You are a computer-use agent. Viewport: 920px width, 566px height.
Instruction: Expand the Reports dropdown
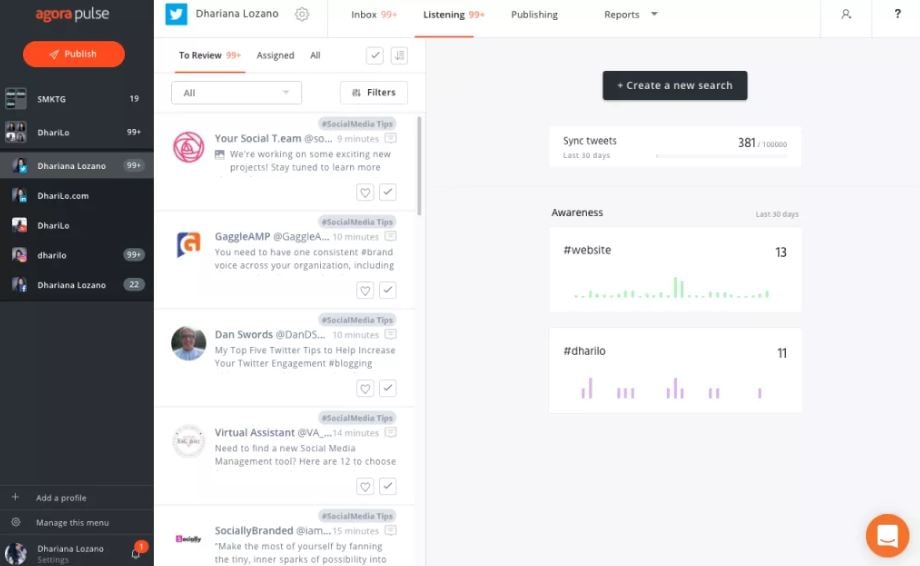point(631,15)
